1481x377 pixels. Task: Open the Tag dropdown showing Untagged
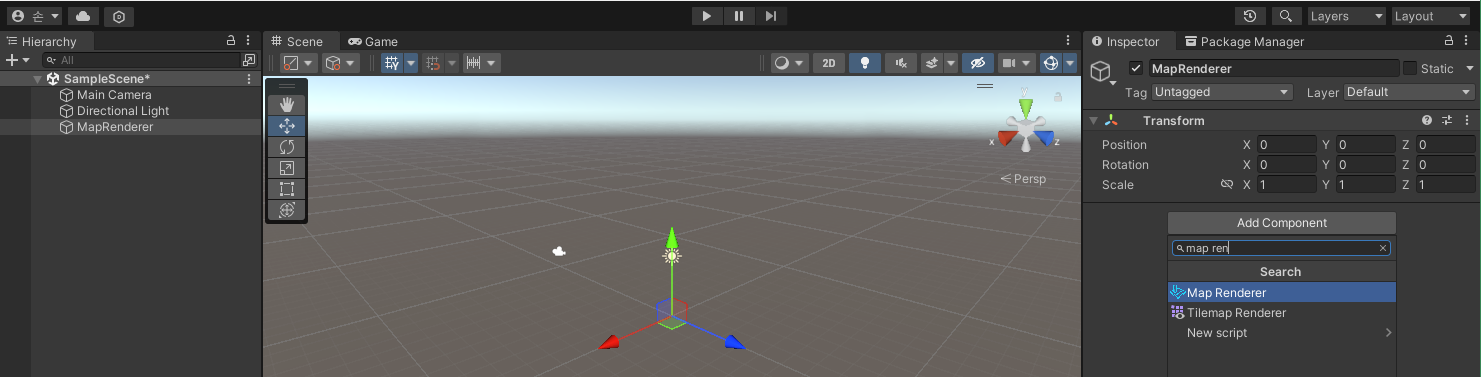click(x=1223, y=92)
